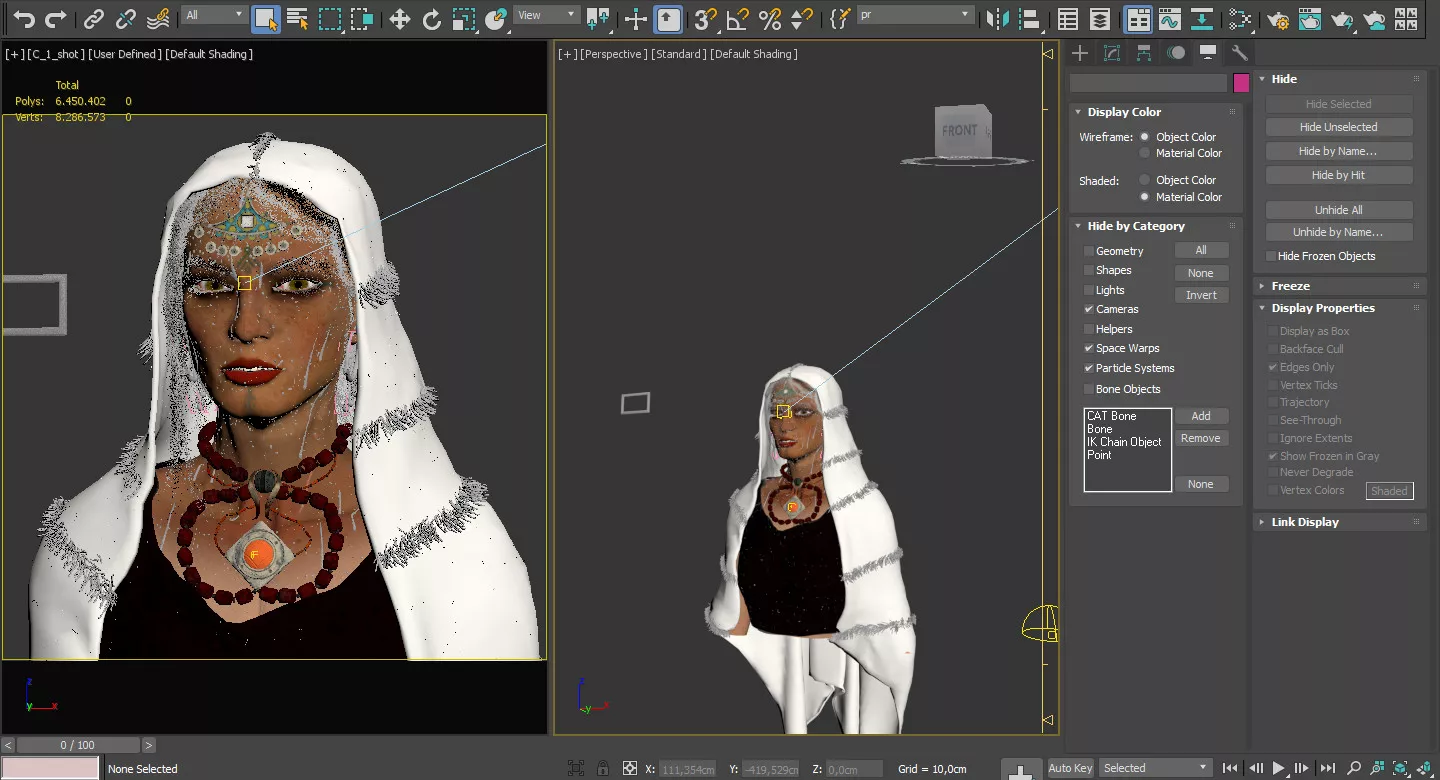Open the Render Setup teapot icon
This screenshot has width=1440, height=780.
pos(1277,18)
